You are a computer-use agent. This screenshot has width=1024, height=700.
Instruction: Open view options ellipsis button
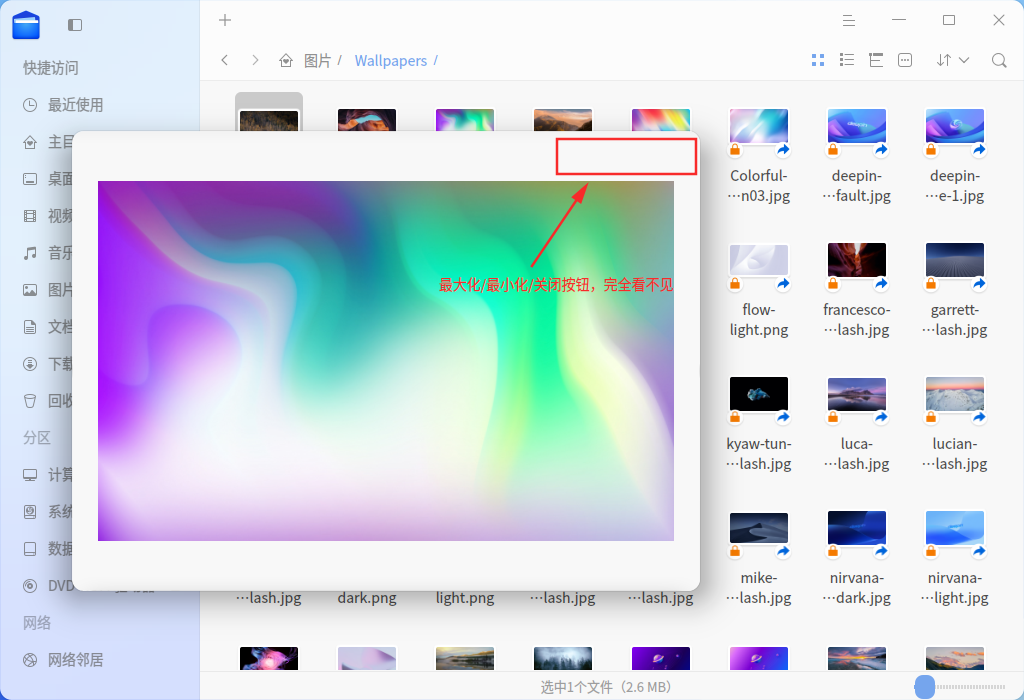[905, 60]
